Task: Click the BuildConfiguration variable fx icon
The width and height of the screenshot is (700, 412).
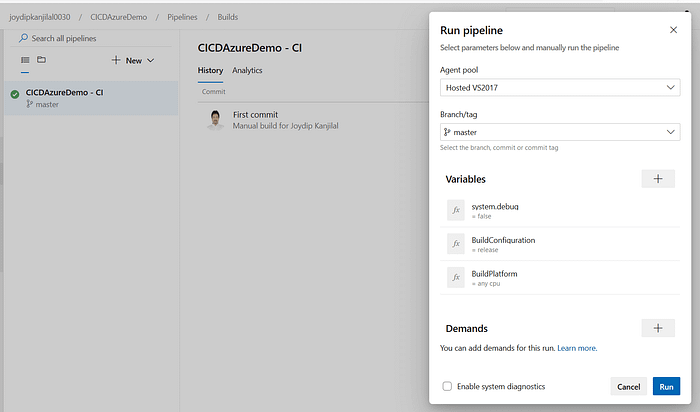Action: [x=456, y=244]
